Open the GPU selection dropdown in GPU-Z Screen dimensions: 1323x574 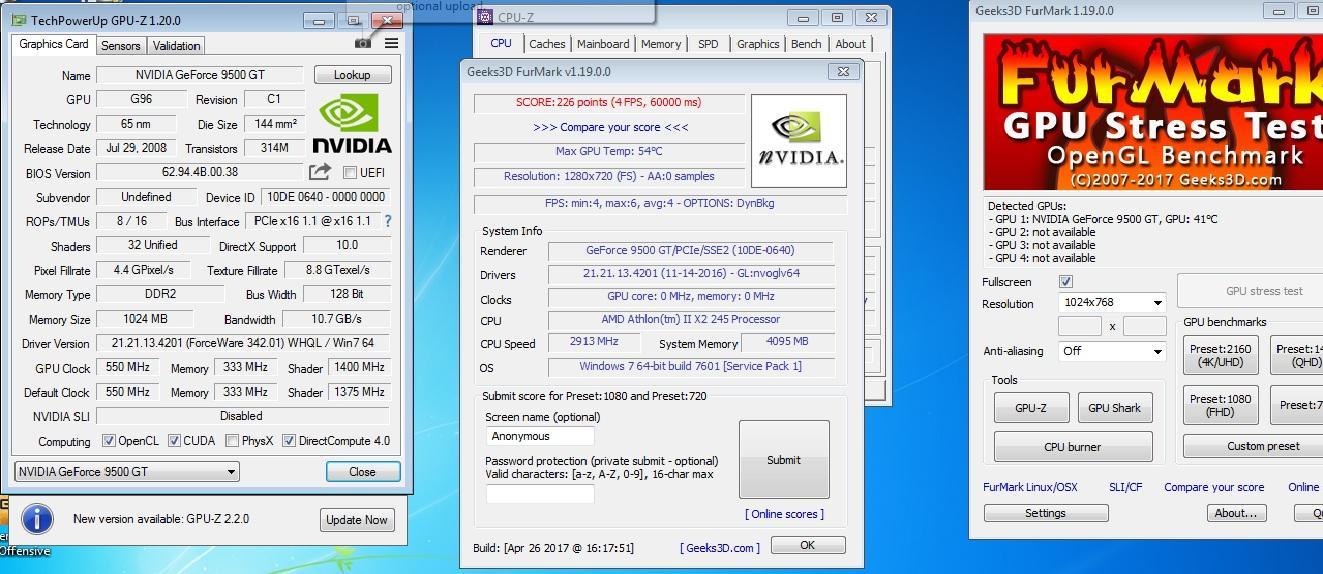tap(127, 472)
